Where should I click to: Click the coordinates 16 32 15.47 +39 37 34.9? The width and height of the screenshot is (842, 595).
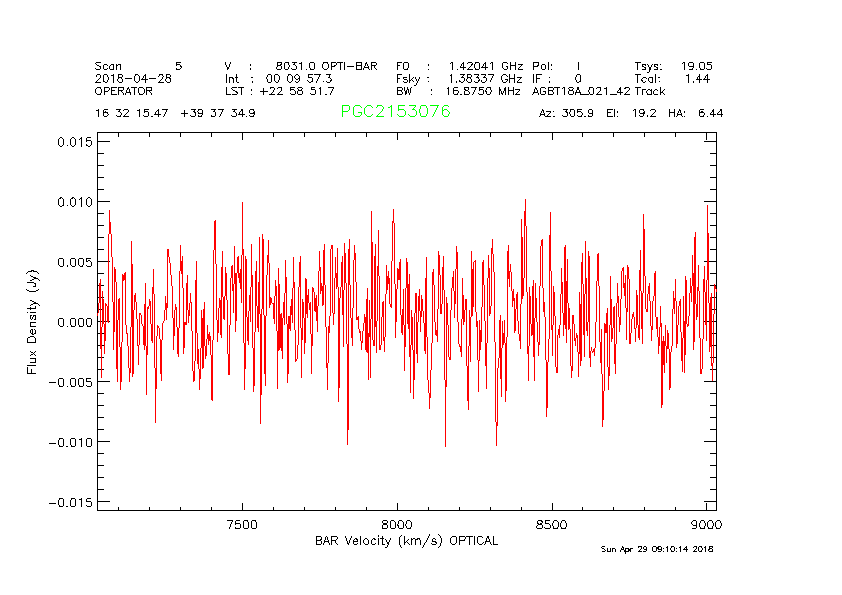click(175, 113)
